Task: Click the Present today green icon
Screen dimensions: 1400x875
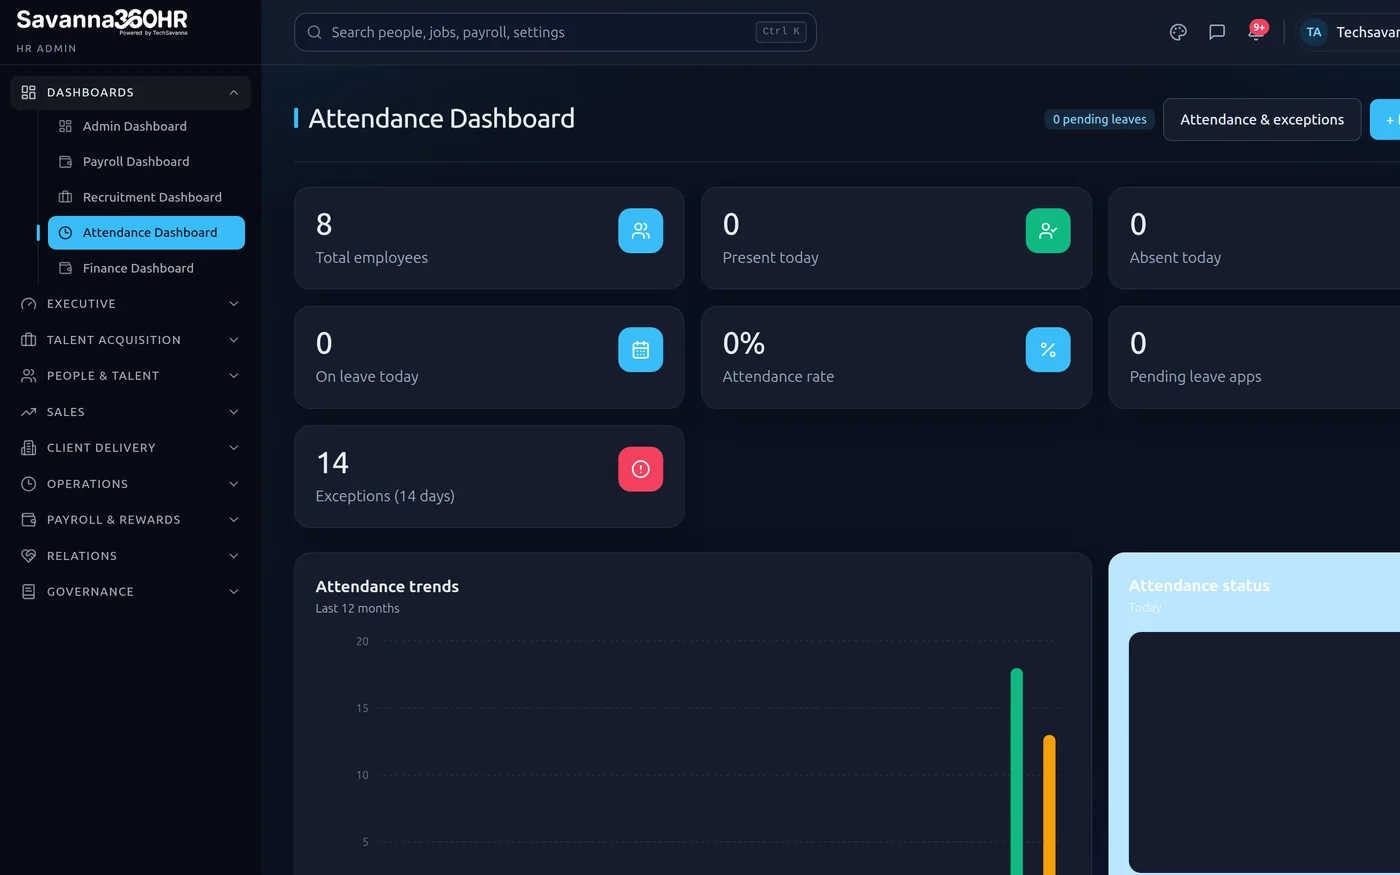Action: 1048,231
